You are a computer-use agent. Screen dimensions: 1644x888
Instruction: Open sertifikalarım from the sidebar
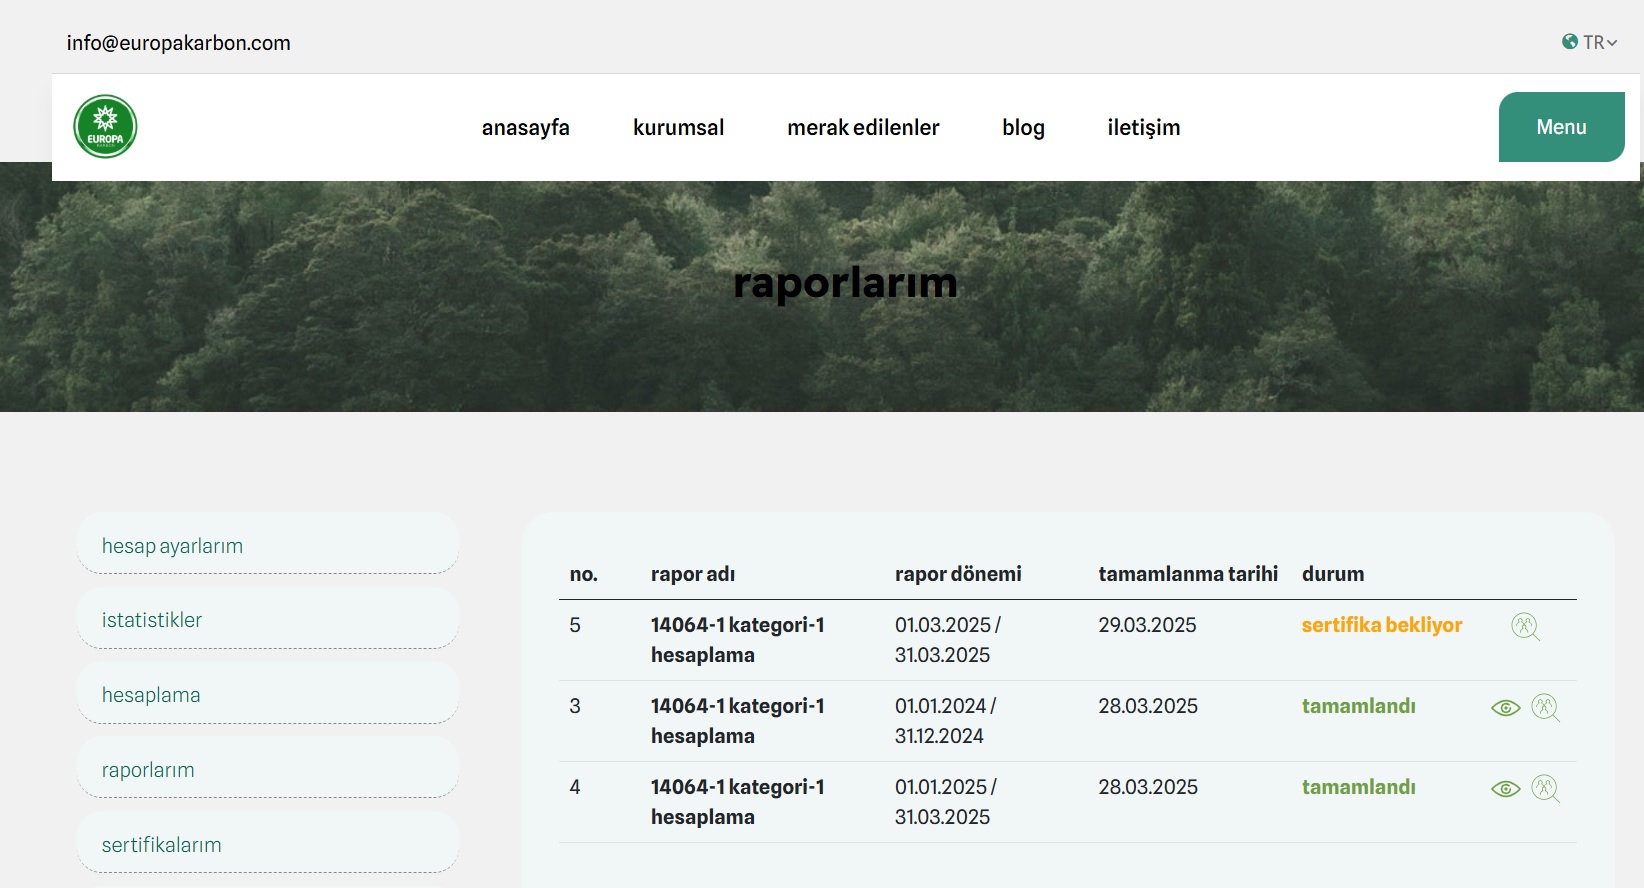click(x=161, y=845)
